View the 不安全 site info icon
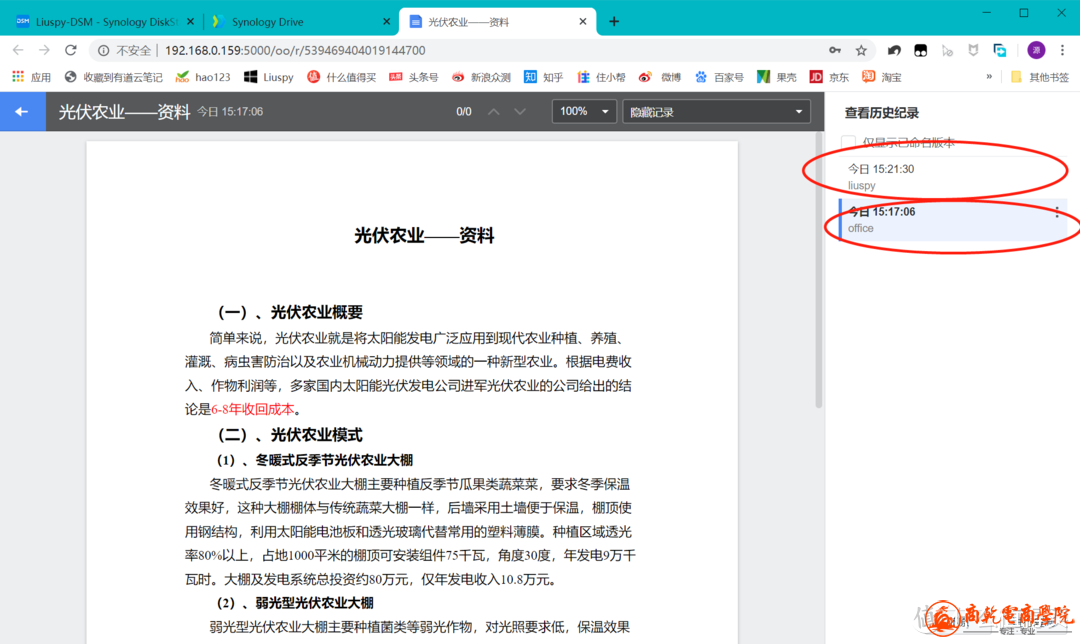This screenshot has width=1080, height=644. (x=103, y=50)
